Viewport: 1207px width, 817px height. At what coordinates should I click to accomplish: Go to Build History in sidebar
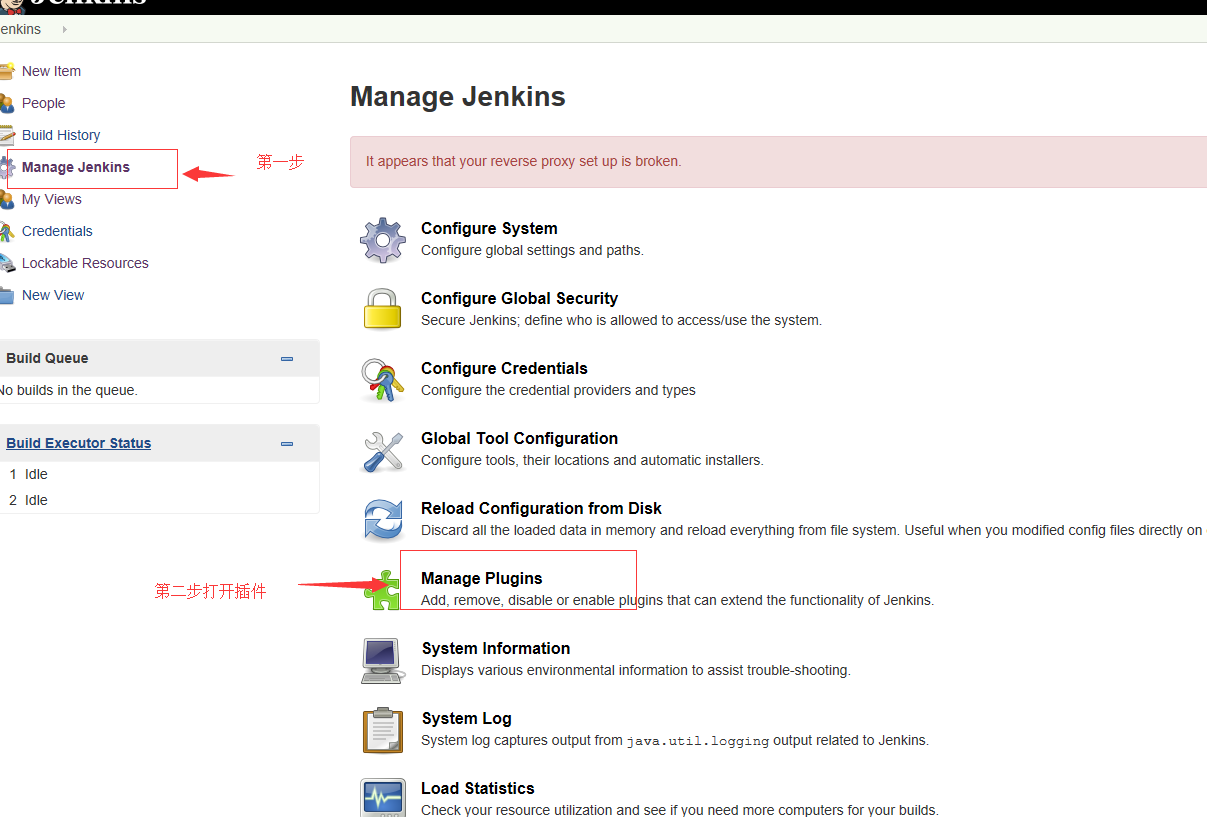pyautogui.click(x=61, y=135)
